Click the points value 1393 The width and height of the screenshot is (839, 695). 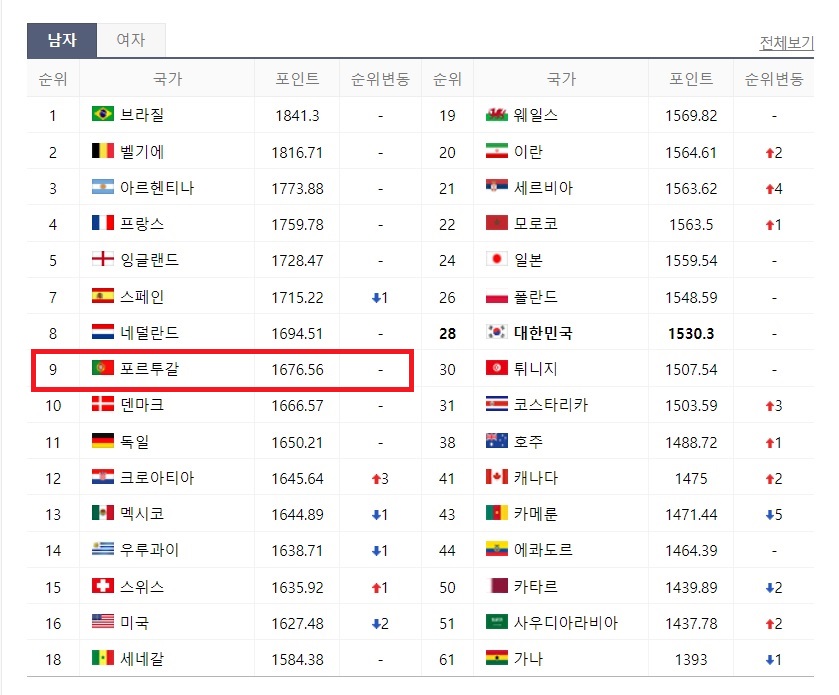pos(691,660)
